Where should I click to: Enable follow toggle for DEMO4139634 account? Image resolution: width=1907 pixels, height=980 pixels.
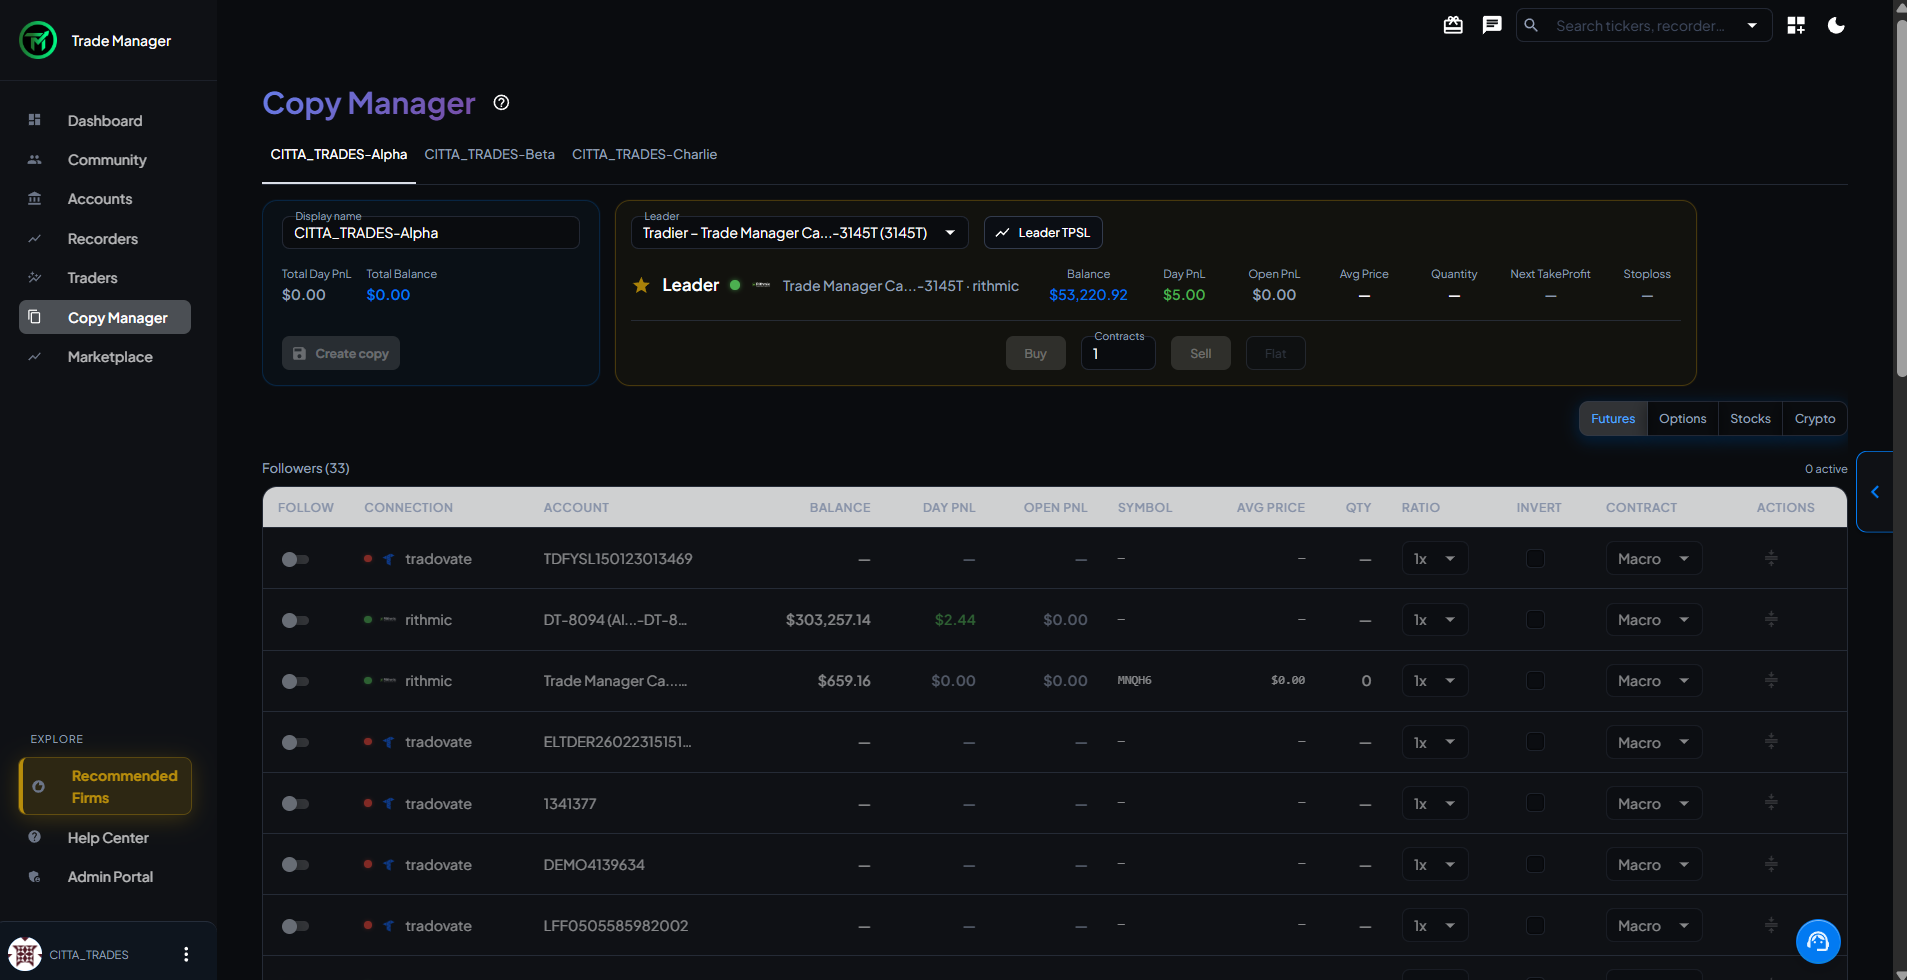(295, 864)
